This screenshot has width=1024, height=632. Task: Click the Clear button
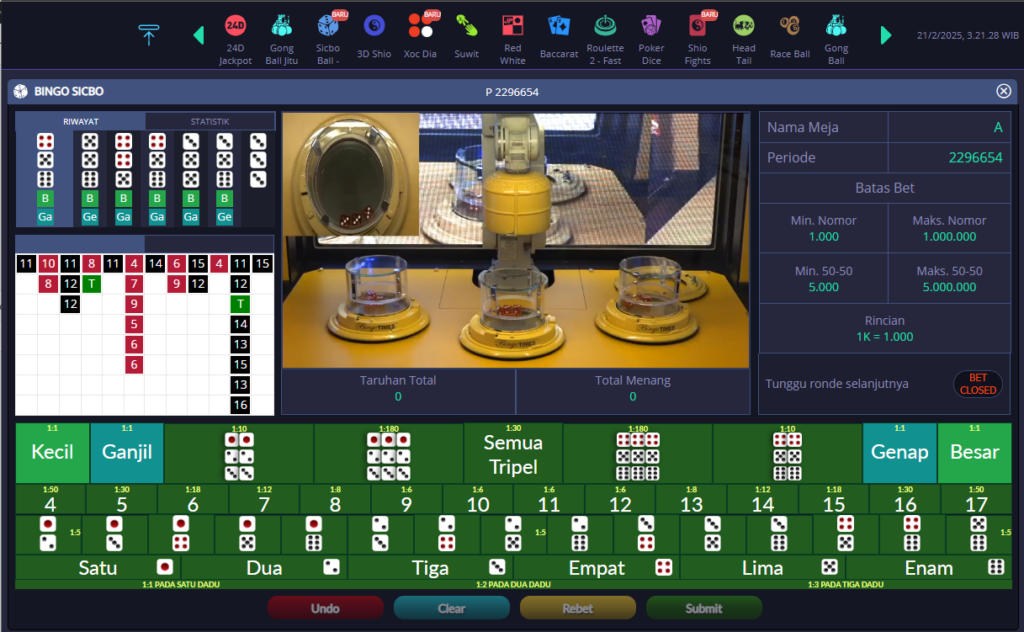(x=451, y=608)
